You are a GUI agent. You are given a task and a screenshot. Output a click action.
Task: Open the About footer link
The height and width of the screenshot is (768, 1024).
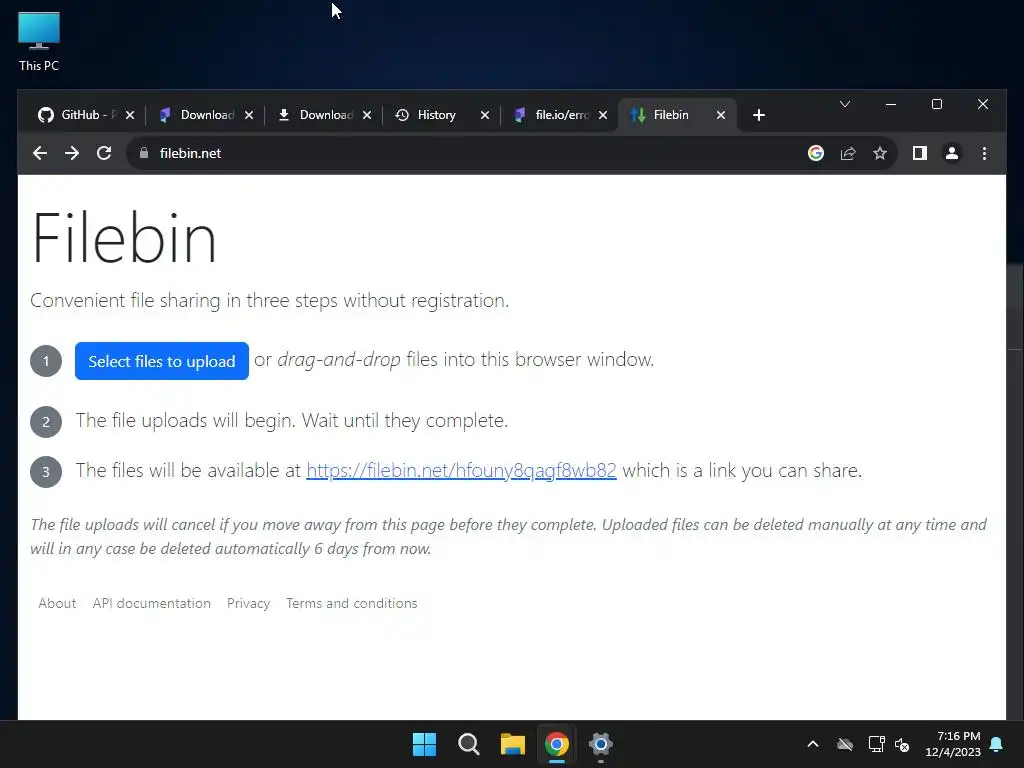[x=57, y=603]
